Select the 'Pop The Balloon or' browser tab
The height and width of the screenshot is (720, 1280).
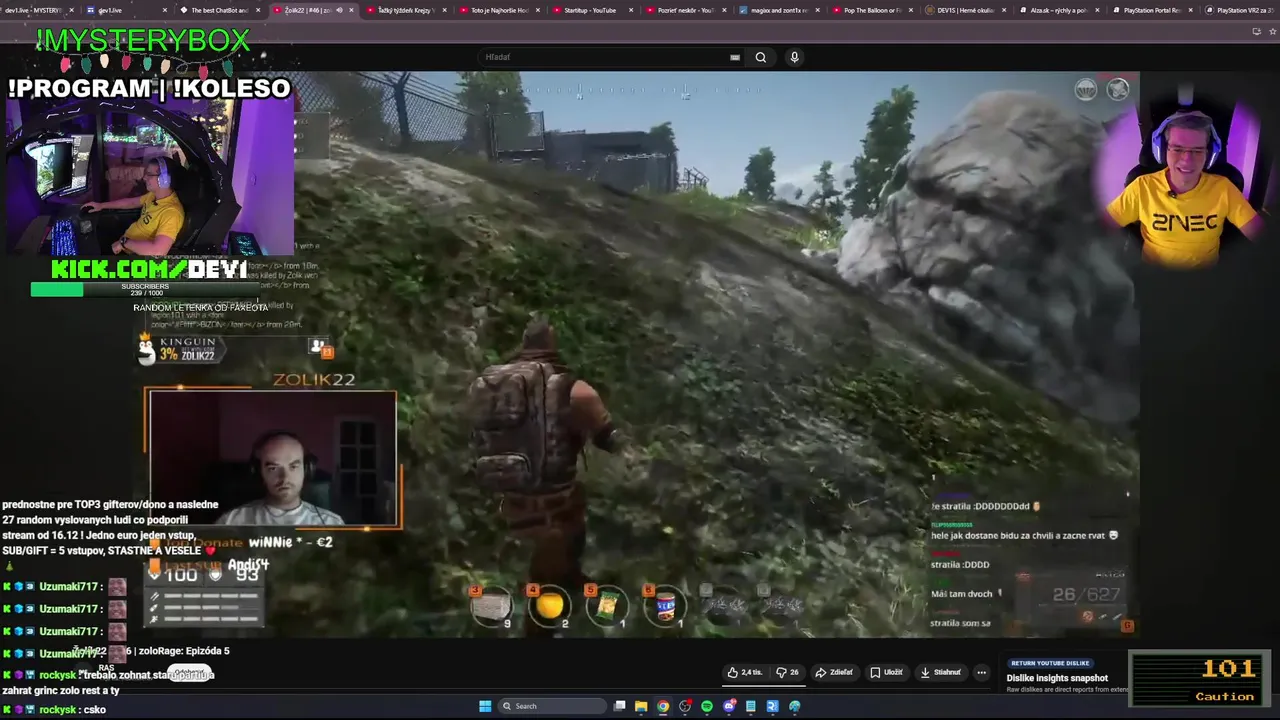pyautogui.click(x=872, y=10)
